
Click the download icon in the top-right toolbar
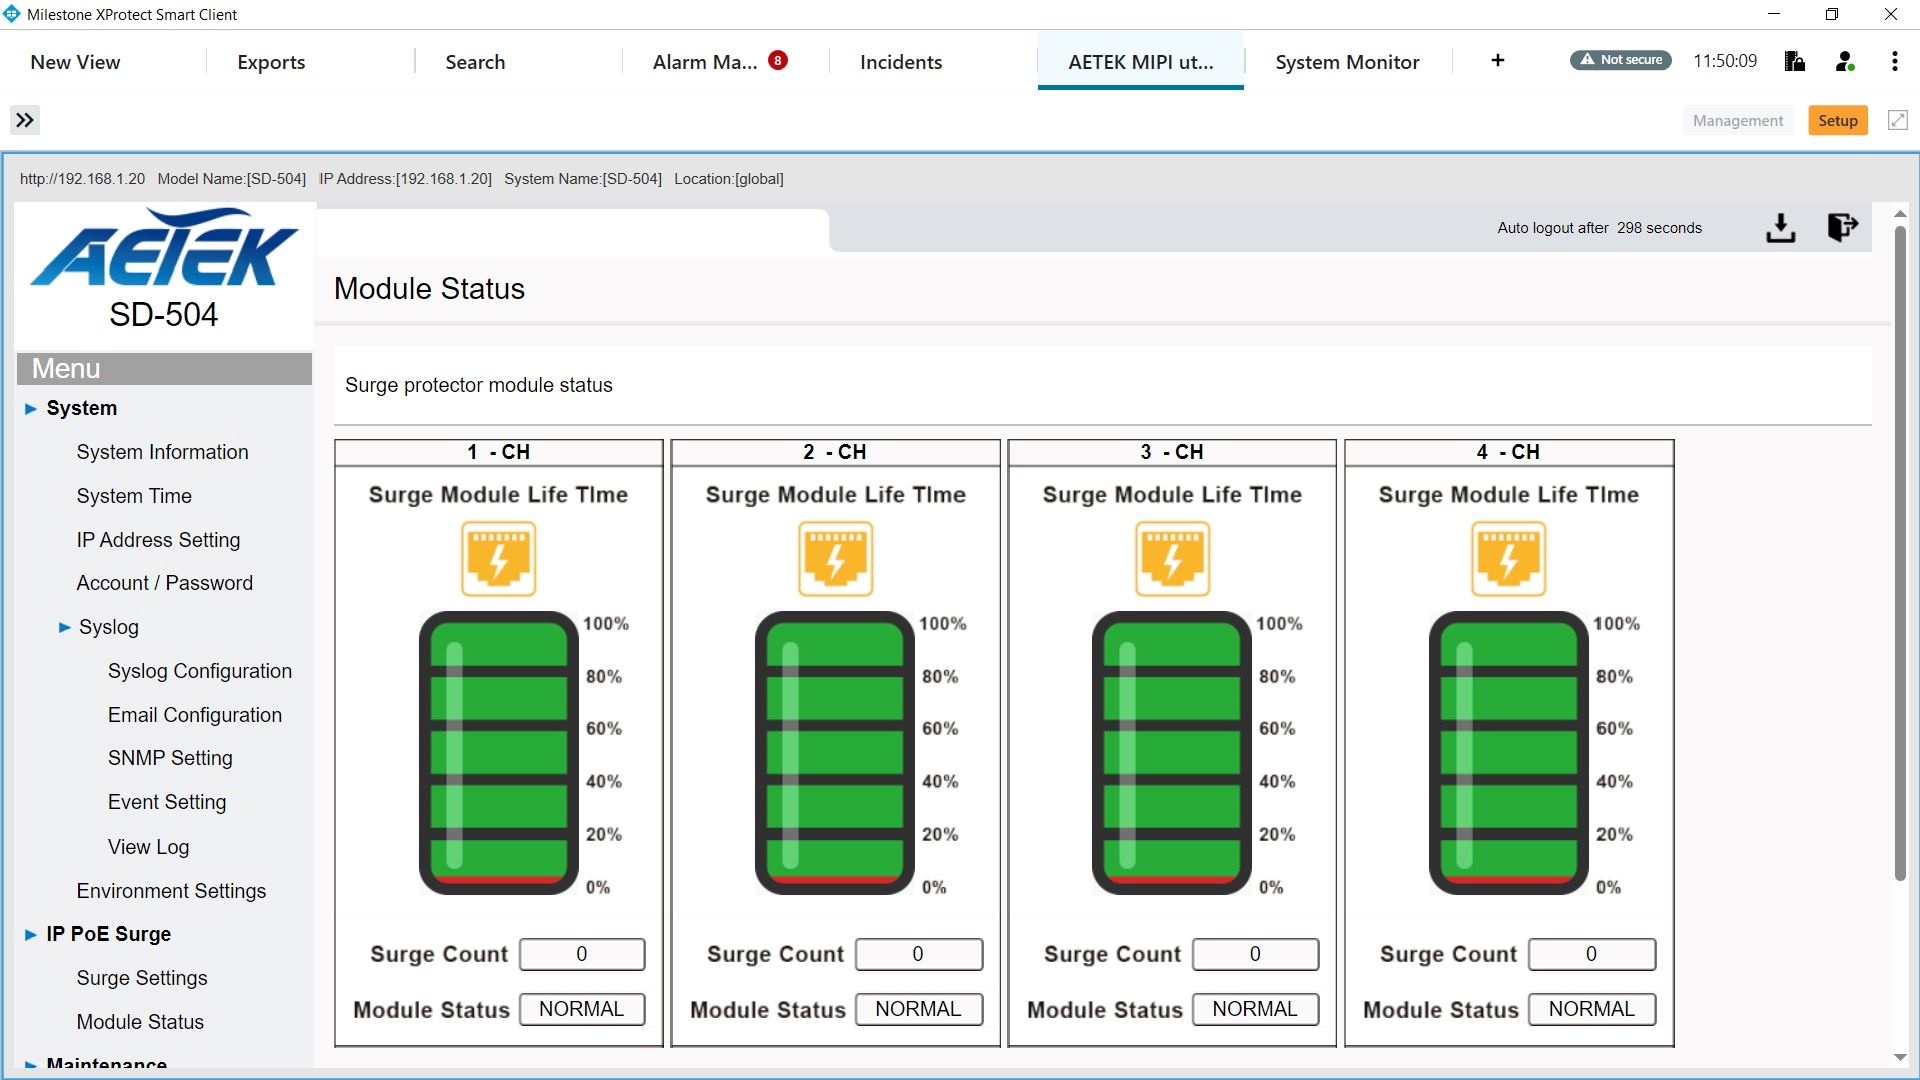click(x=1782, y=225)
